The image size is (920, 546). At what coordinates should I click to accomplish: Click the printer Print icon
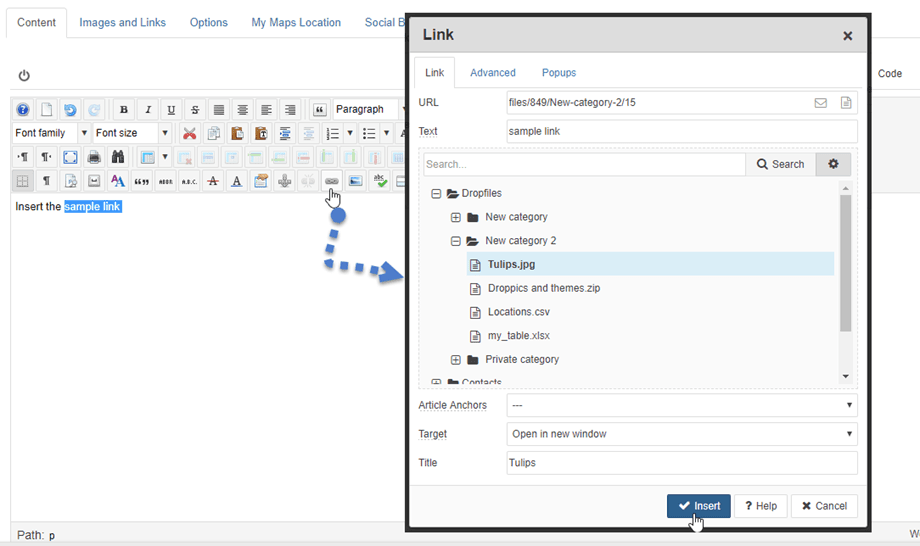[94, 157]
